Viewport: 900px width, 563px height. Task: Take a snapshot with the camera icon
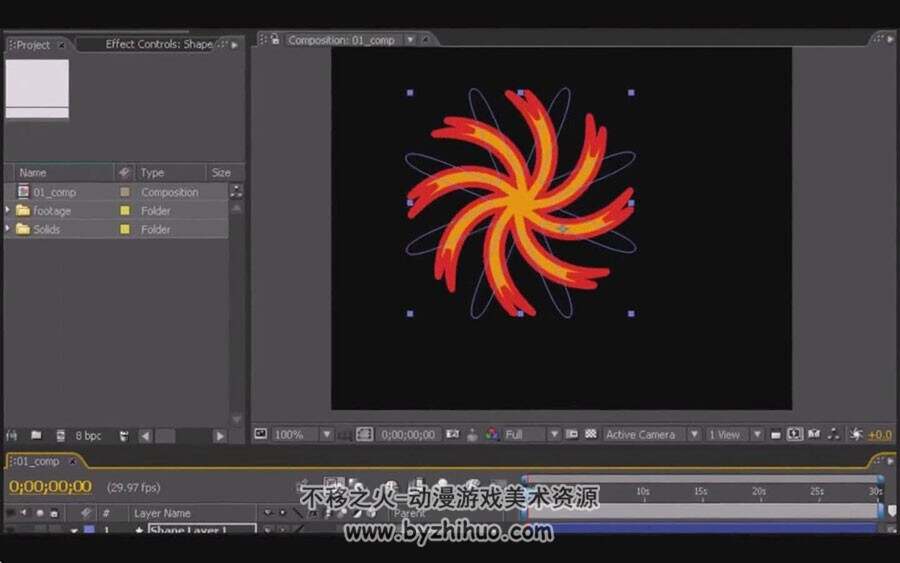[453, 434]
